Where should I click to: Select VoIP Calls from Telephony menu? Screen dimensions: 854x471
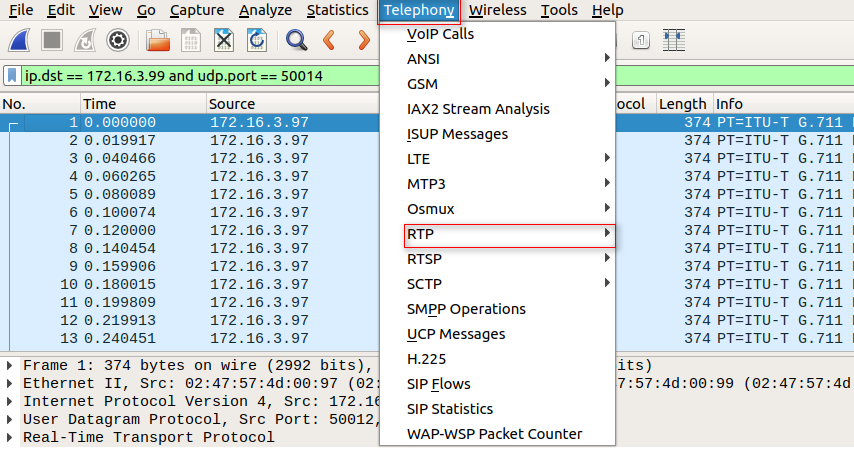pos(497,34)
